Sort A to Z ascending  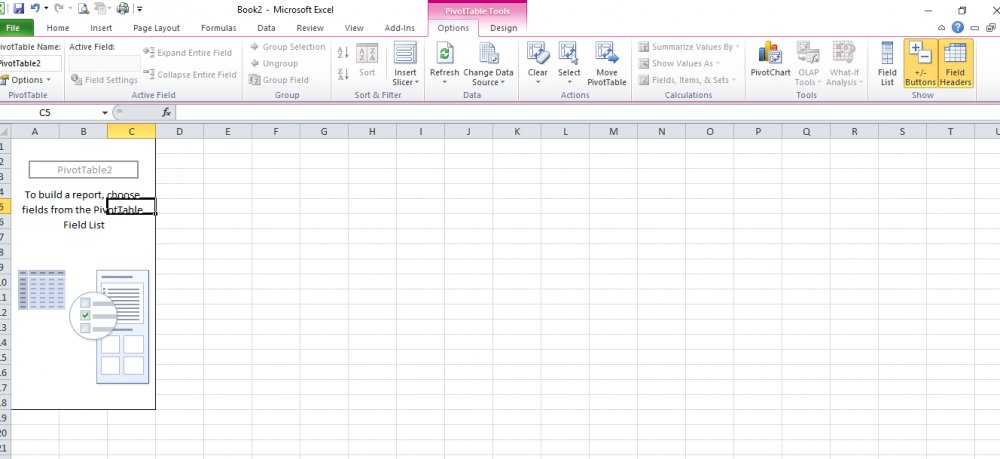pyautogui.click(x=342, y=53)
